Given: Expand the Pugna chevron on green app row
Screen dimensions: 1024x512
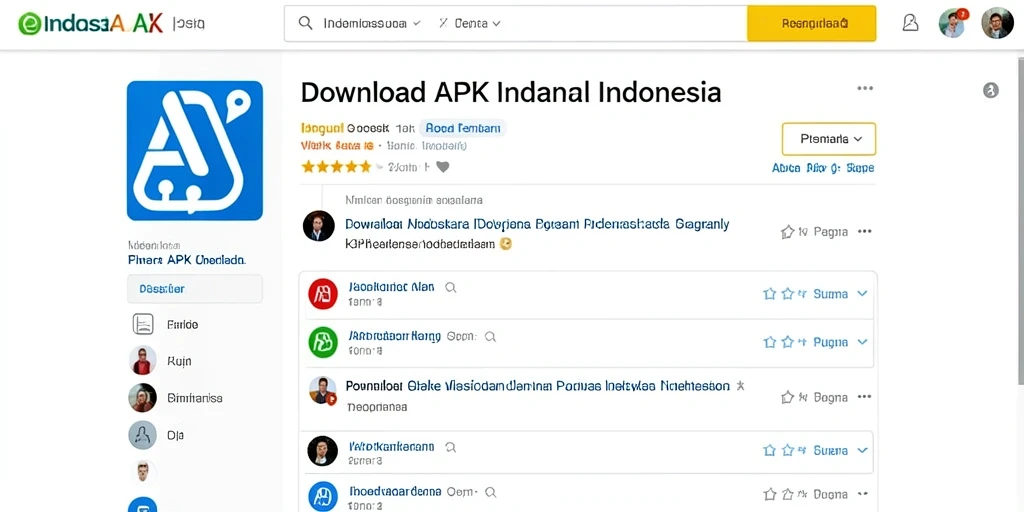Looking at the screenshot, I should [862, 342].
